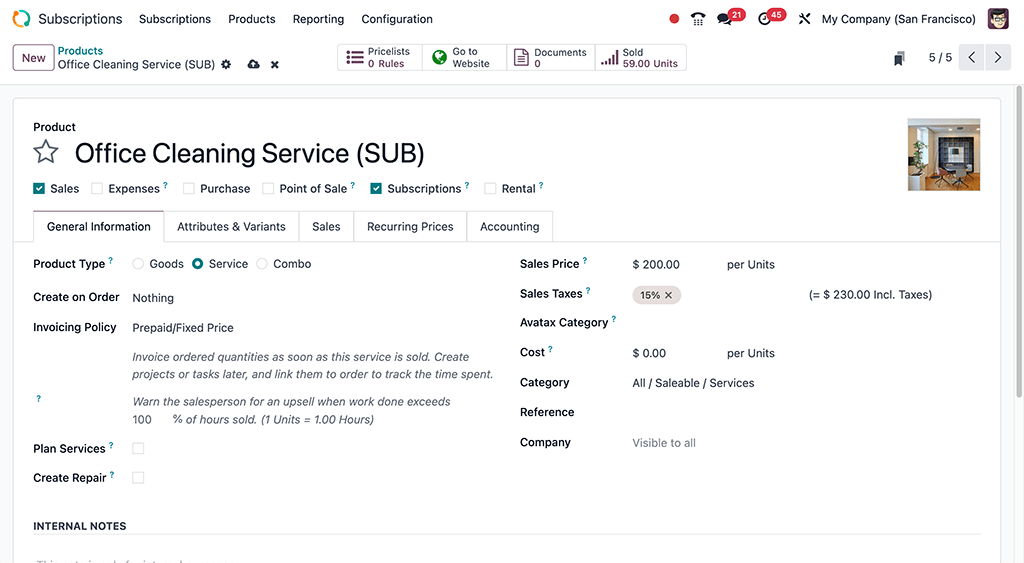Click the favorite star next to product name
The height and width of the screenshot is (563, 1024).
point(46,152)
